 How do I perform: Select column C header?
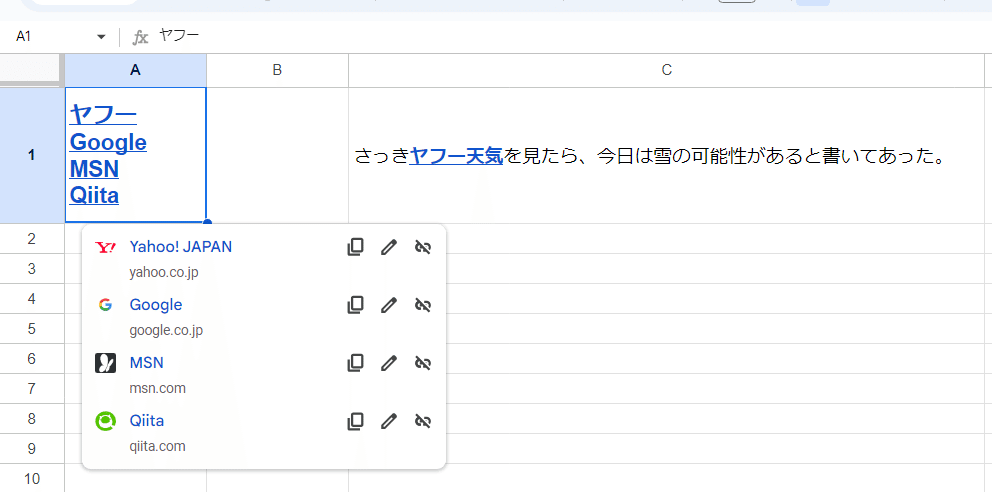[x=666, y=70]
